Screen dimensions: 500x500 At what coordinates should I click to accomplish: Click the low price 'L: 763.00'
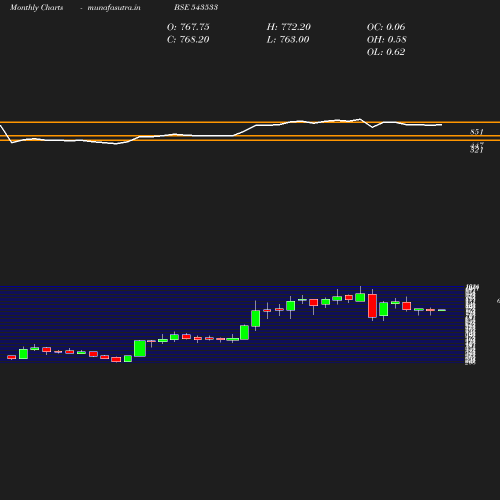click(288, 40)
